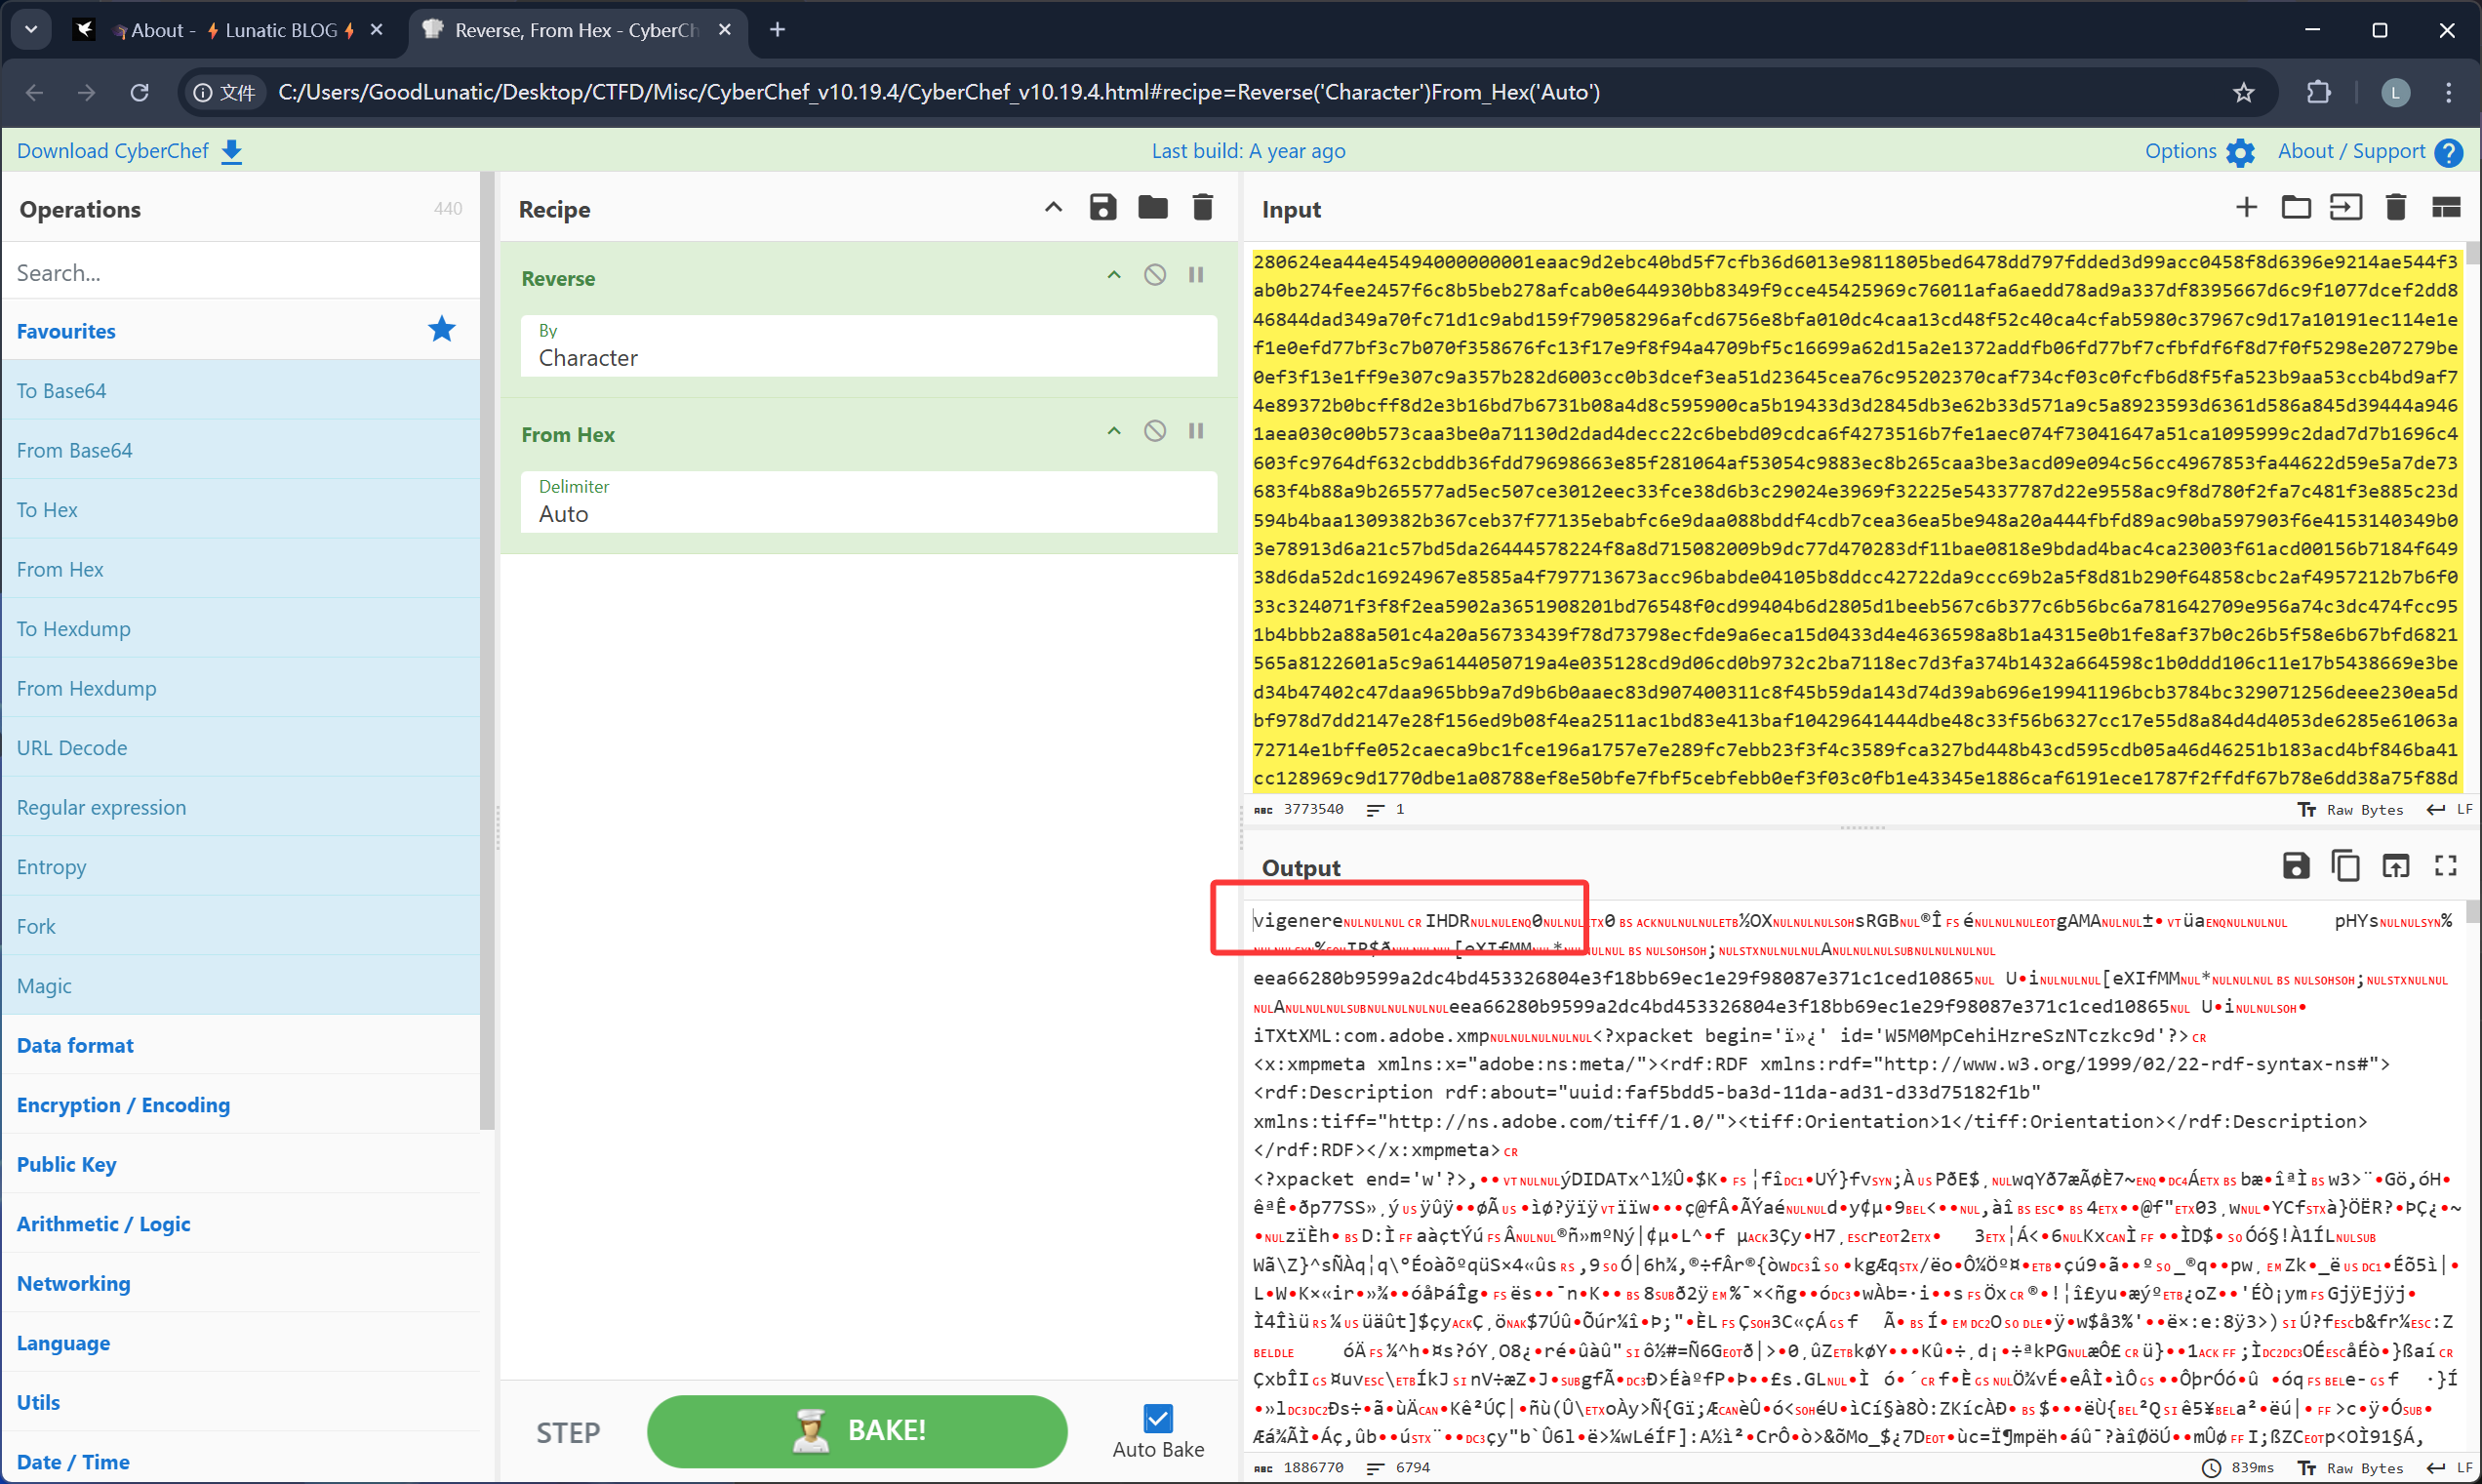Open the Reverse By Character dropdown

[868, 346]
